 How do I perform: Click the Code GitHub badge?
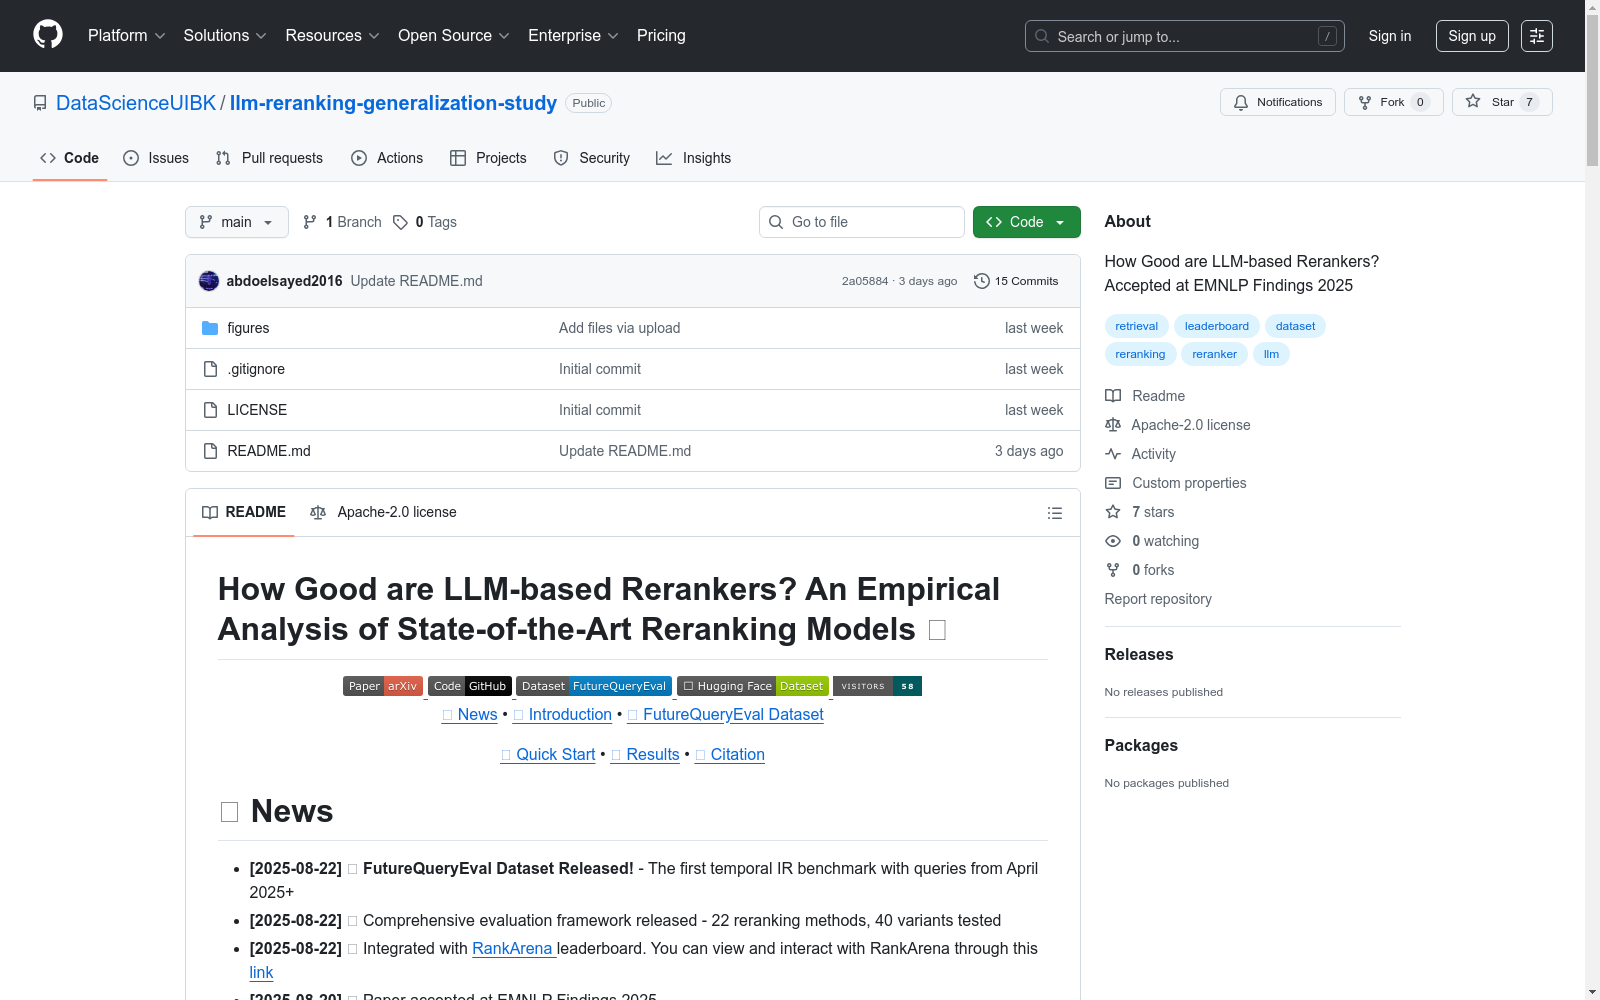[x=470, y=686]
